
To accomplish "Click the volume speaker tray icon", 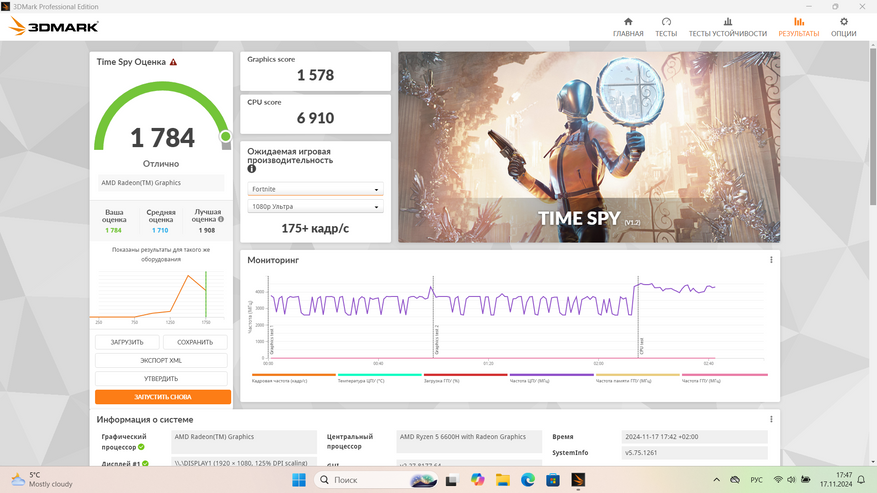I will click(x=791, y=480).
